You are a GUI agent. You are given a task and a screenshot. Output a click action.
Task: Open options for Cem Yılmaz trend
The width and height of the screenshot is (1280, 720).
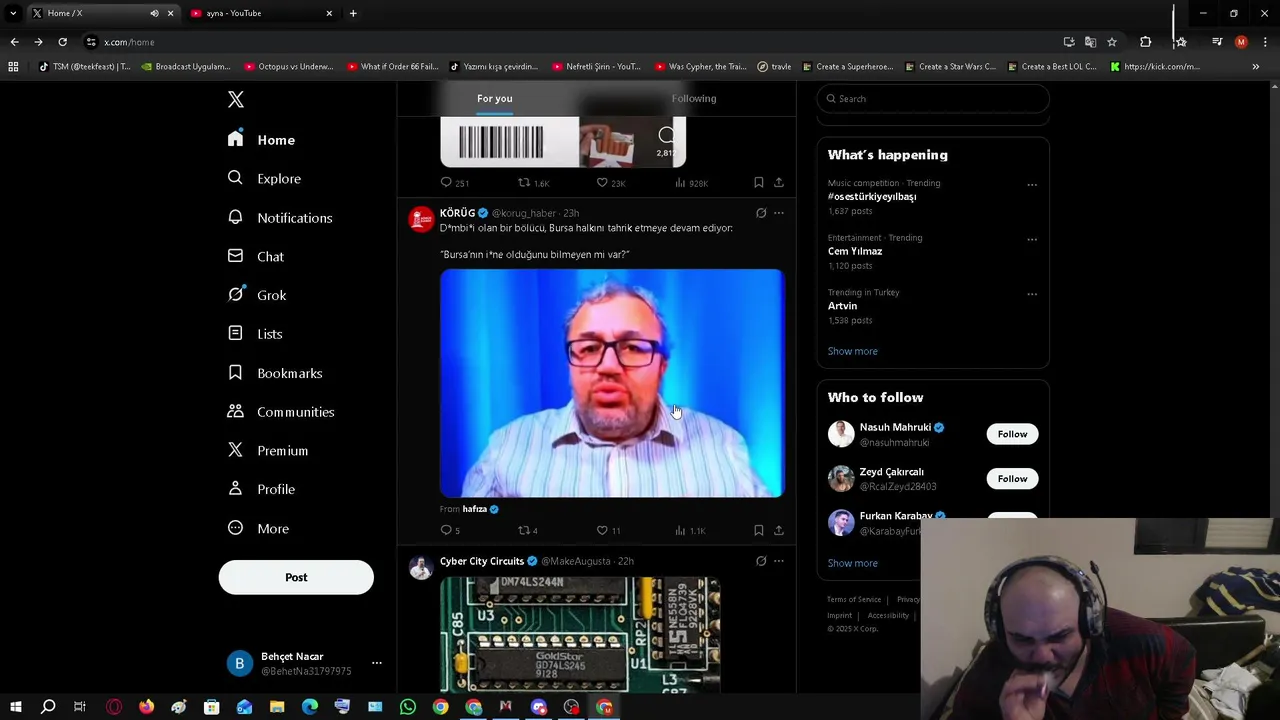click(x=1032, y=239)
